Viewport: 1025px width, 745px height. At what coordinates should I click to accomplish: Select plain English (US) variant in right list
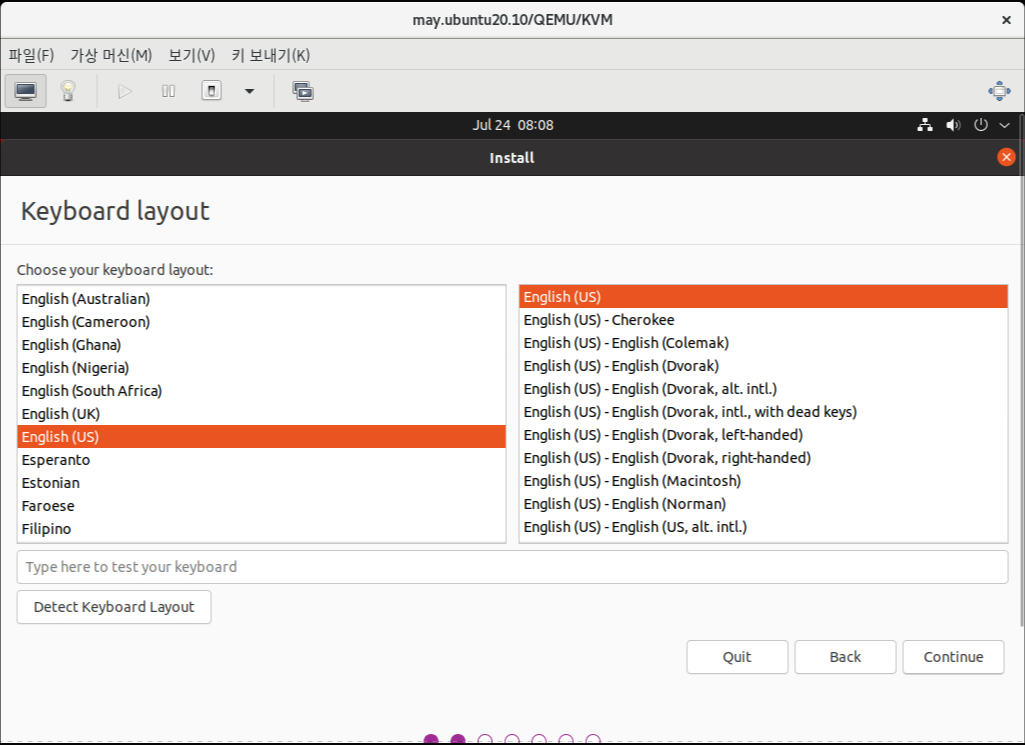764,297
